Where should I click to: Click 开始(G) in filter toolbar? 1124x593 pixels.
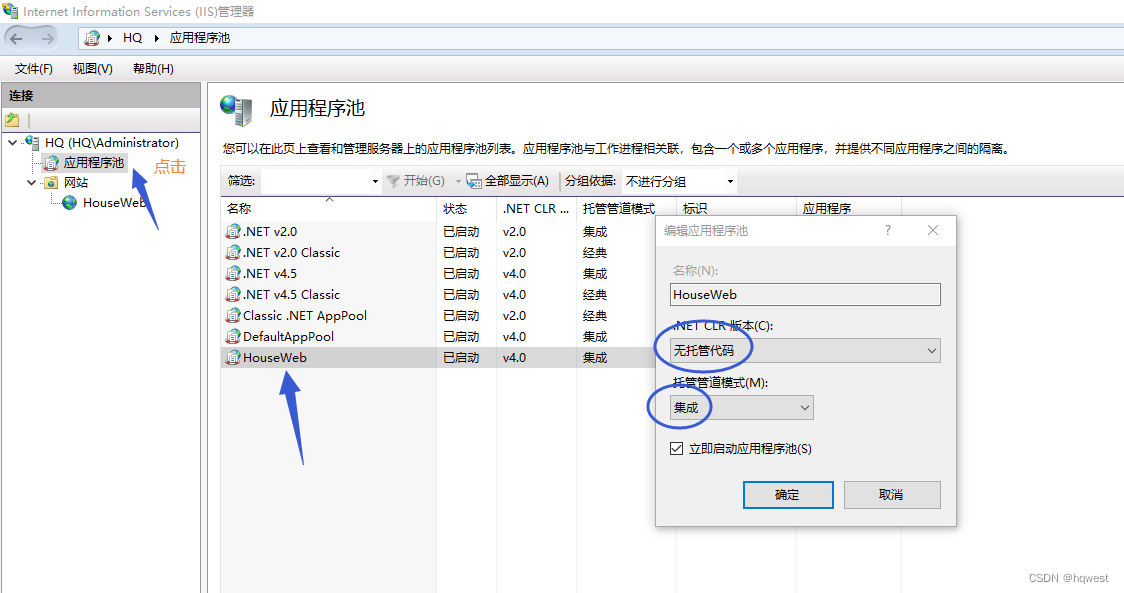pyautogui.click(x=416, y=181)
